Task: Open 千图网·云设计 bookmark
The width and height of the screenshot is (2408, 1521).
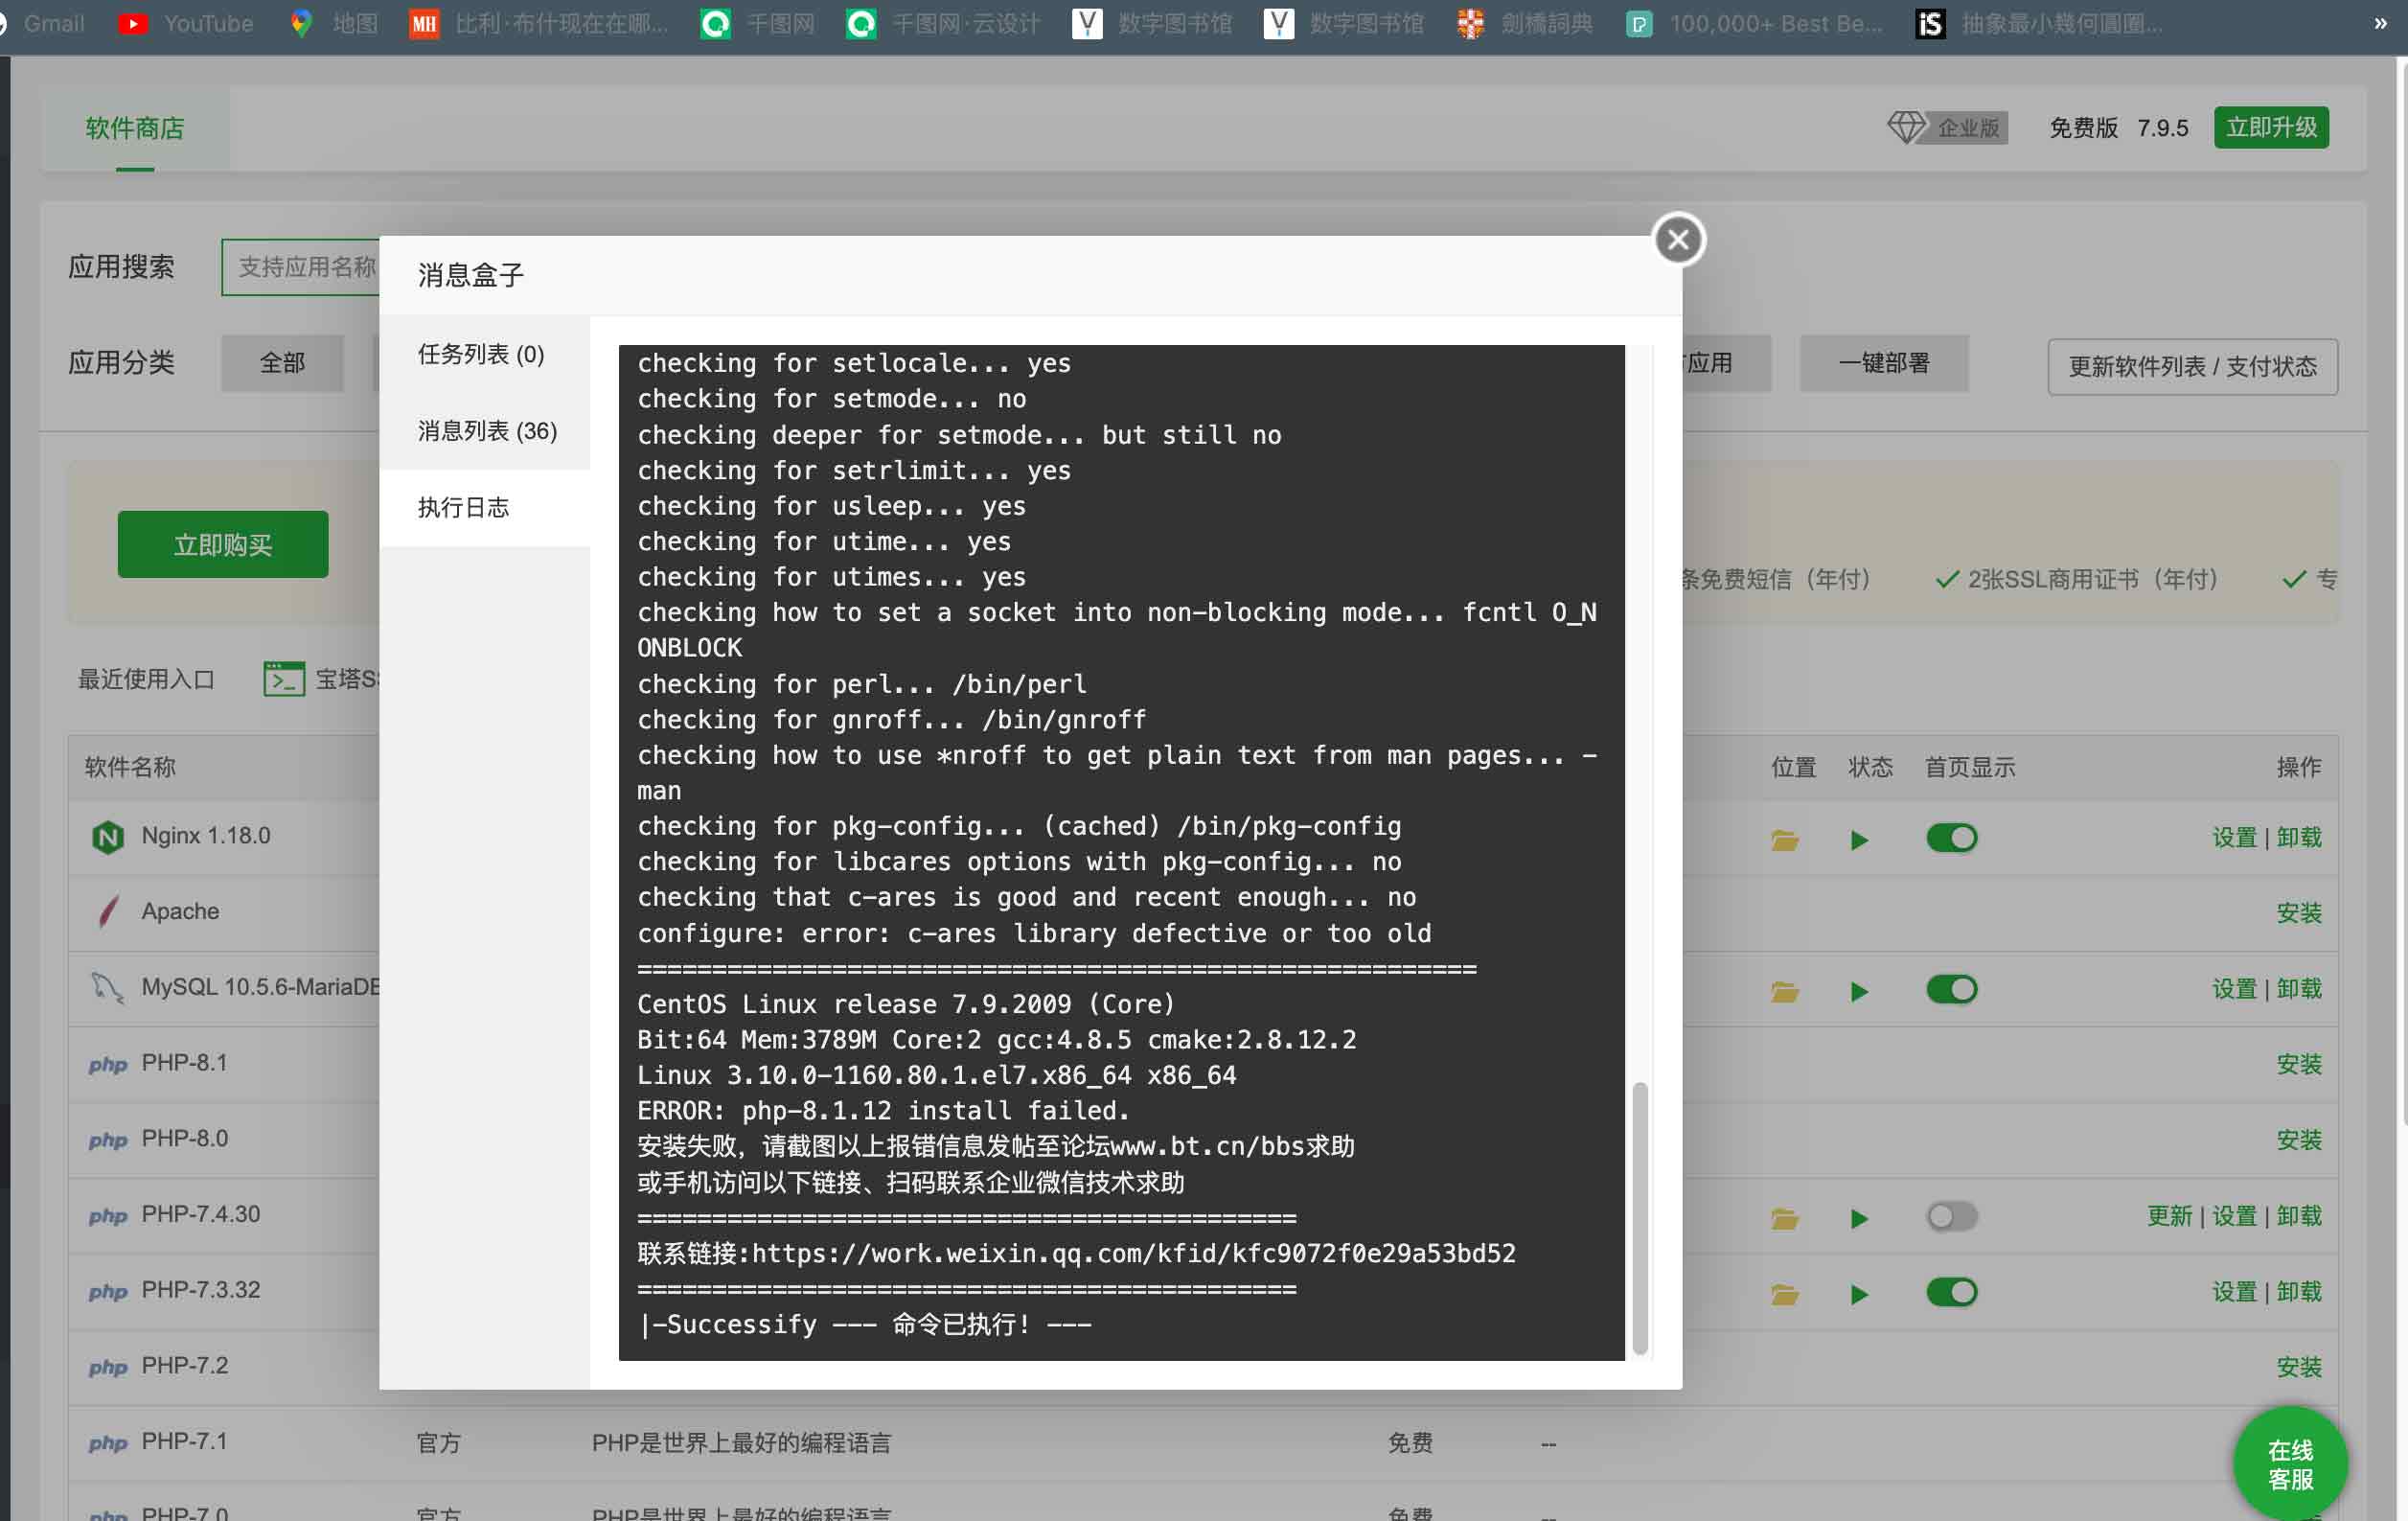Action: [943, 23]
